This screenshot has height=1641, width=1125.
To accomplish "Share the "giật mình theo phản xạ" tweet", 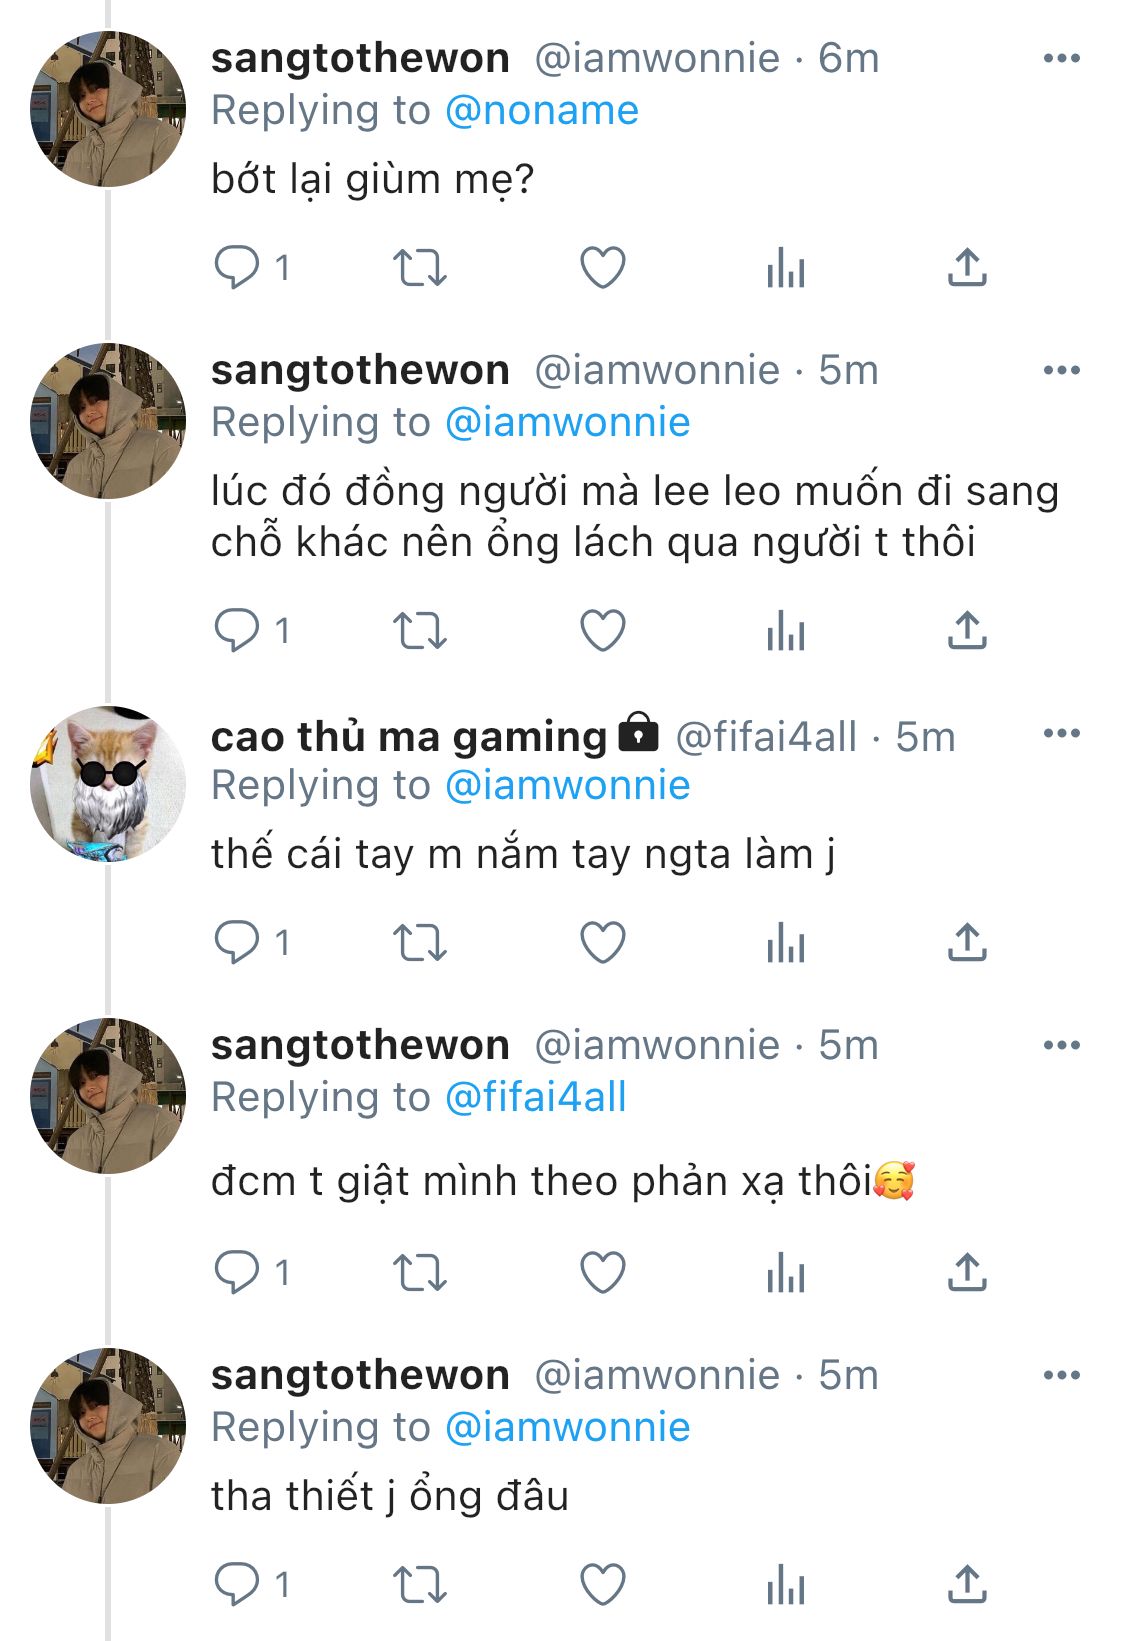I will coord(966,1272).
